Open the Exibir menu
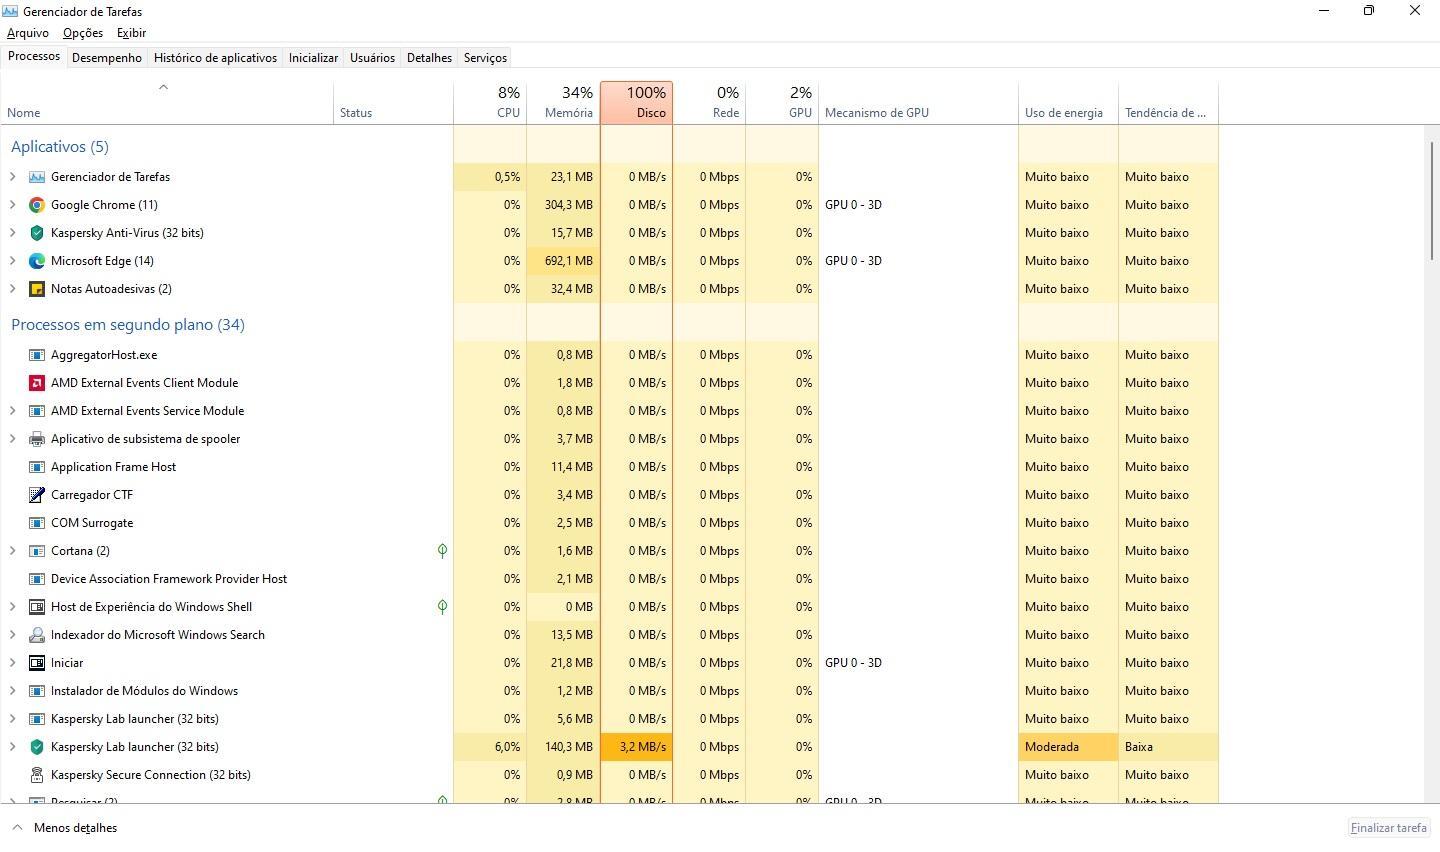The width and height of the screenshot is (1440, 852). [131, 33]
